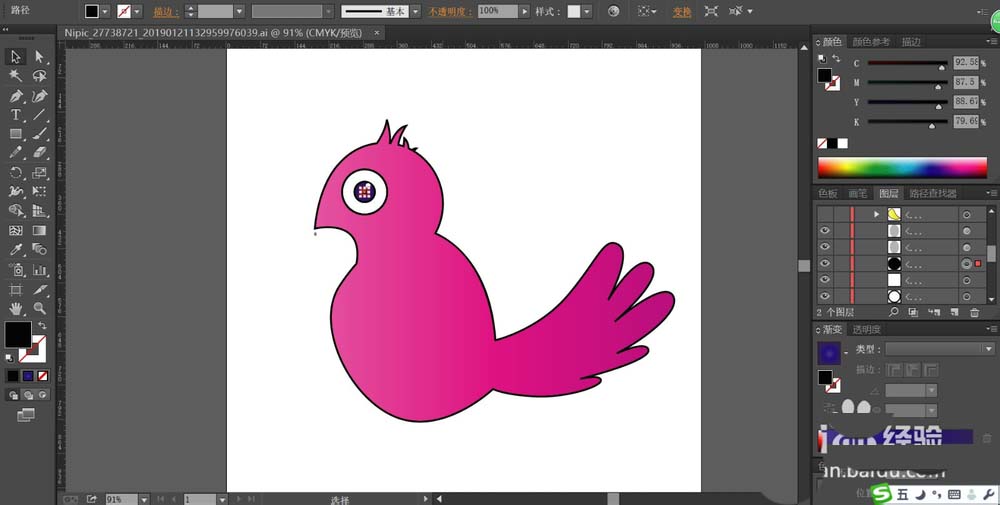
Task: Select the Mesh tool
Action: (x=16, y=230)
